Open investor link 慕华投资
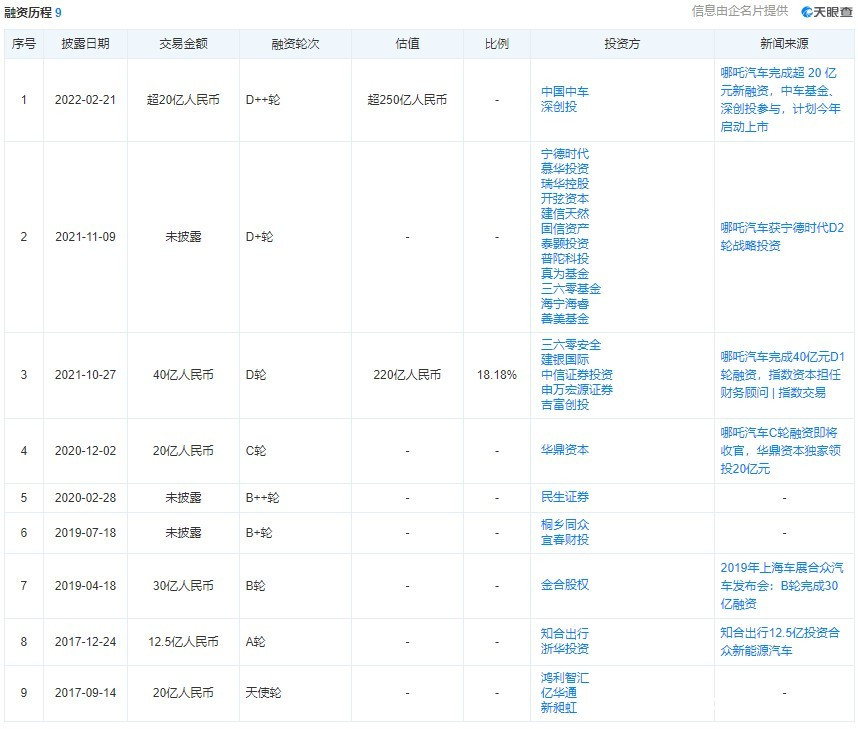This screenshot has width=858, height=729. click(565, 169)
